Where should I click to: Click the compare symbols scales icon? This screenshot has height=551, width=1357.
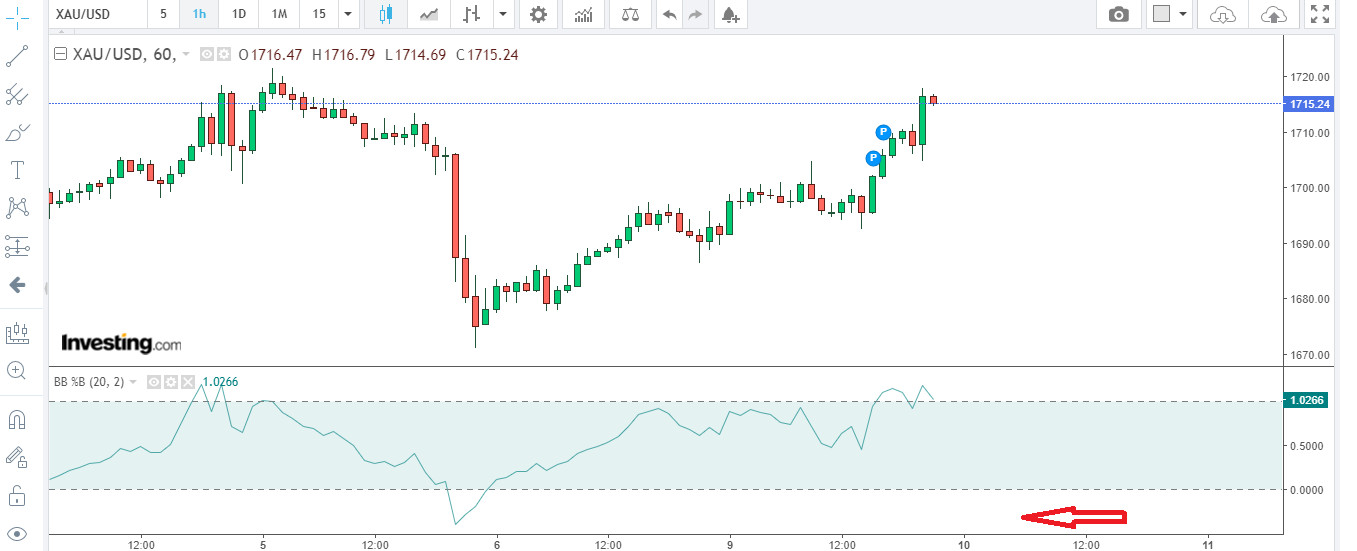pos(629,14)
